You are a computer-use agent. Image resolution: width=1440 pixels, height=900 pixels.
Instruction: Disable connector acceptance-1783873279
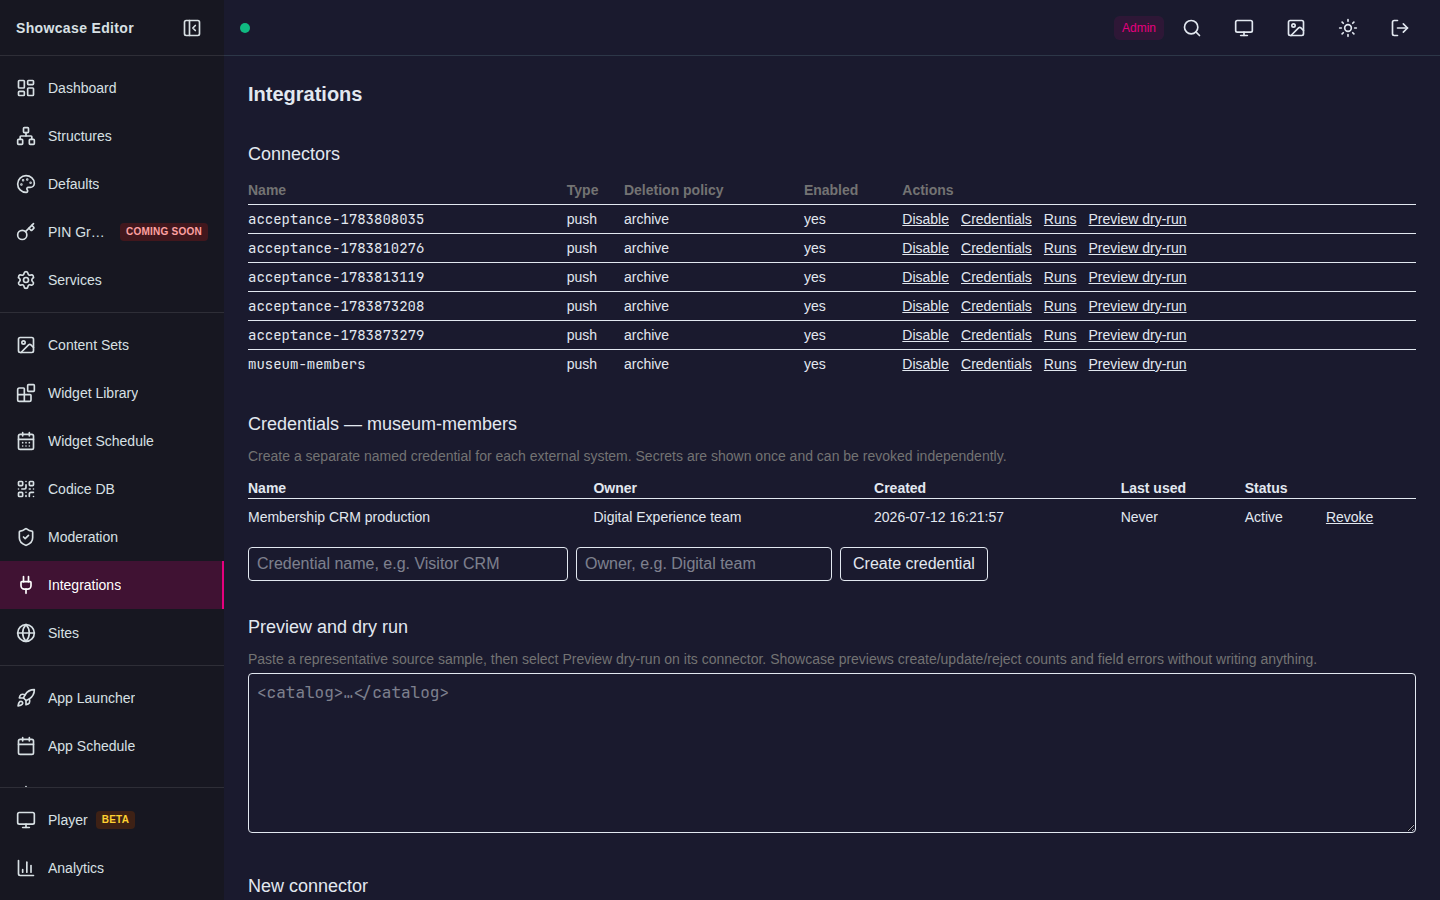(925, 335)
